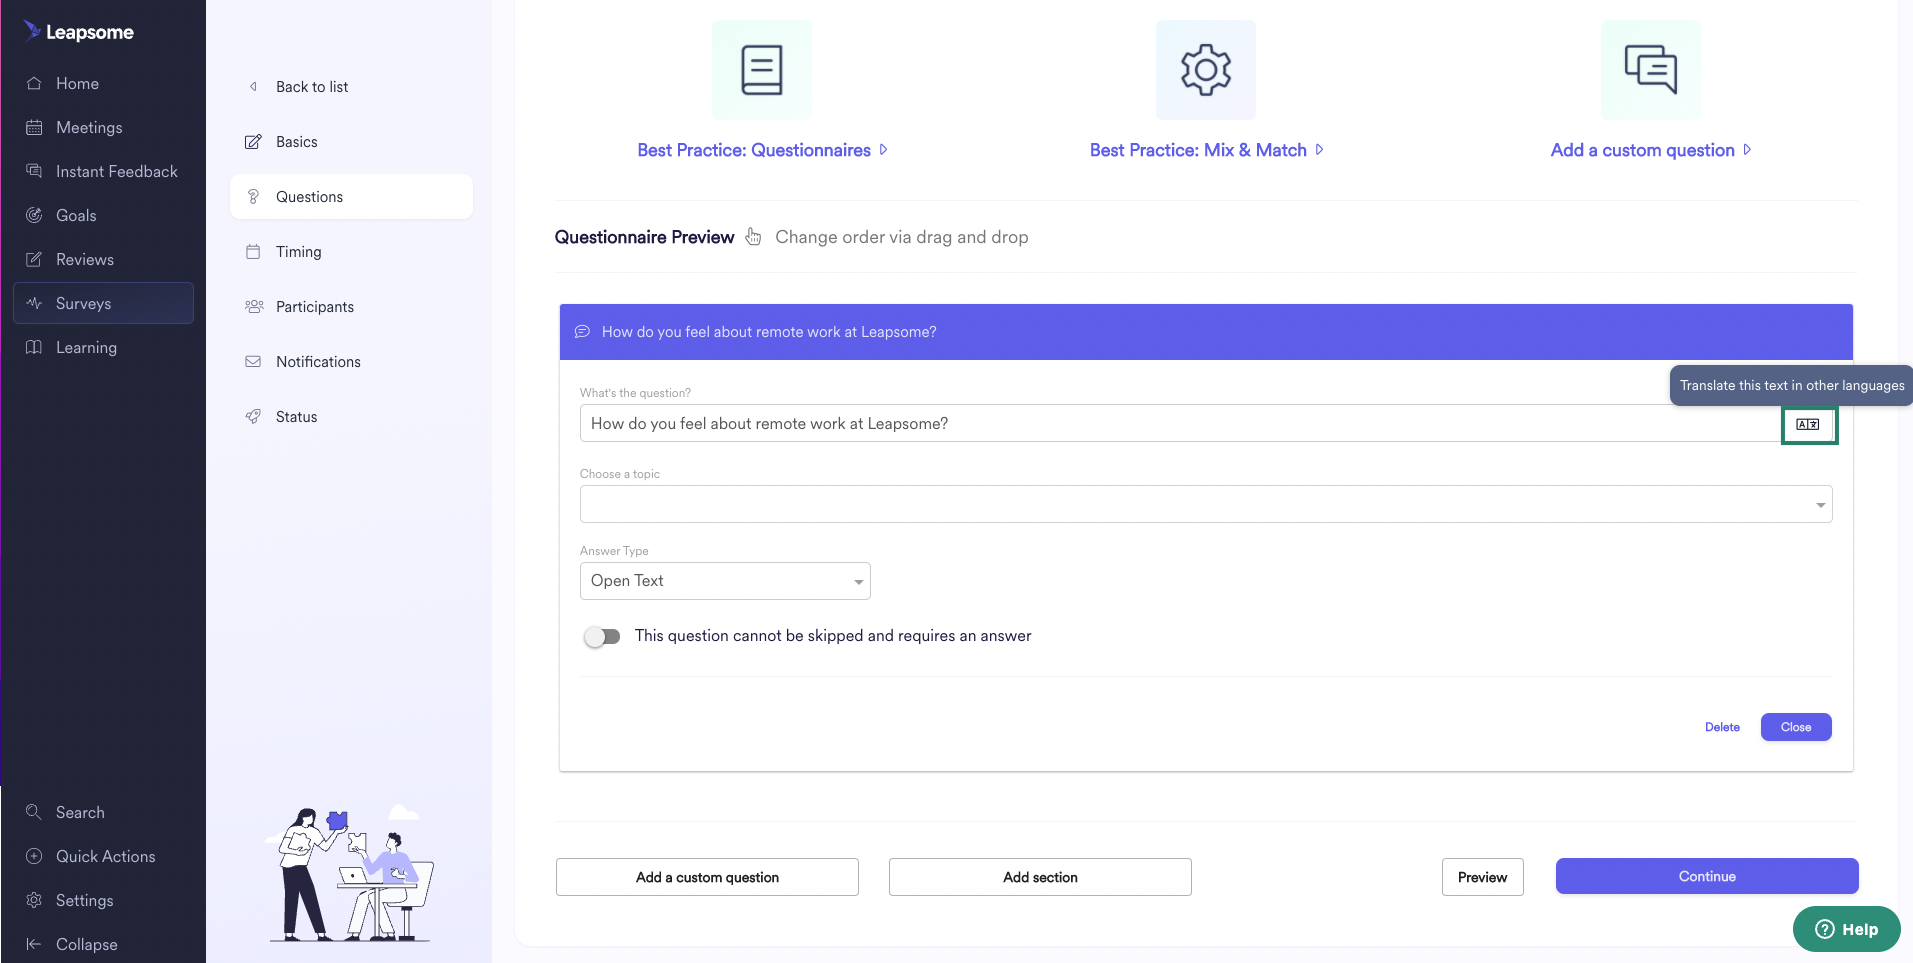The height and width of the screenshot is (963, 1913).
Task: Click the Participants people icon
Action: point(254,307)
